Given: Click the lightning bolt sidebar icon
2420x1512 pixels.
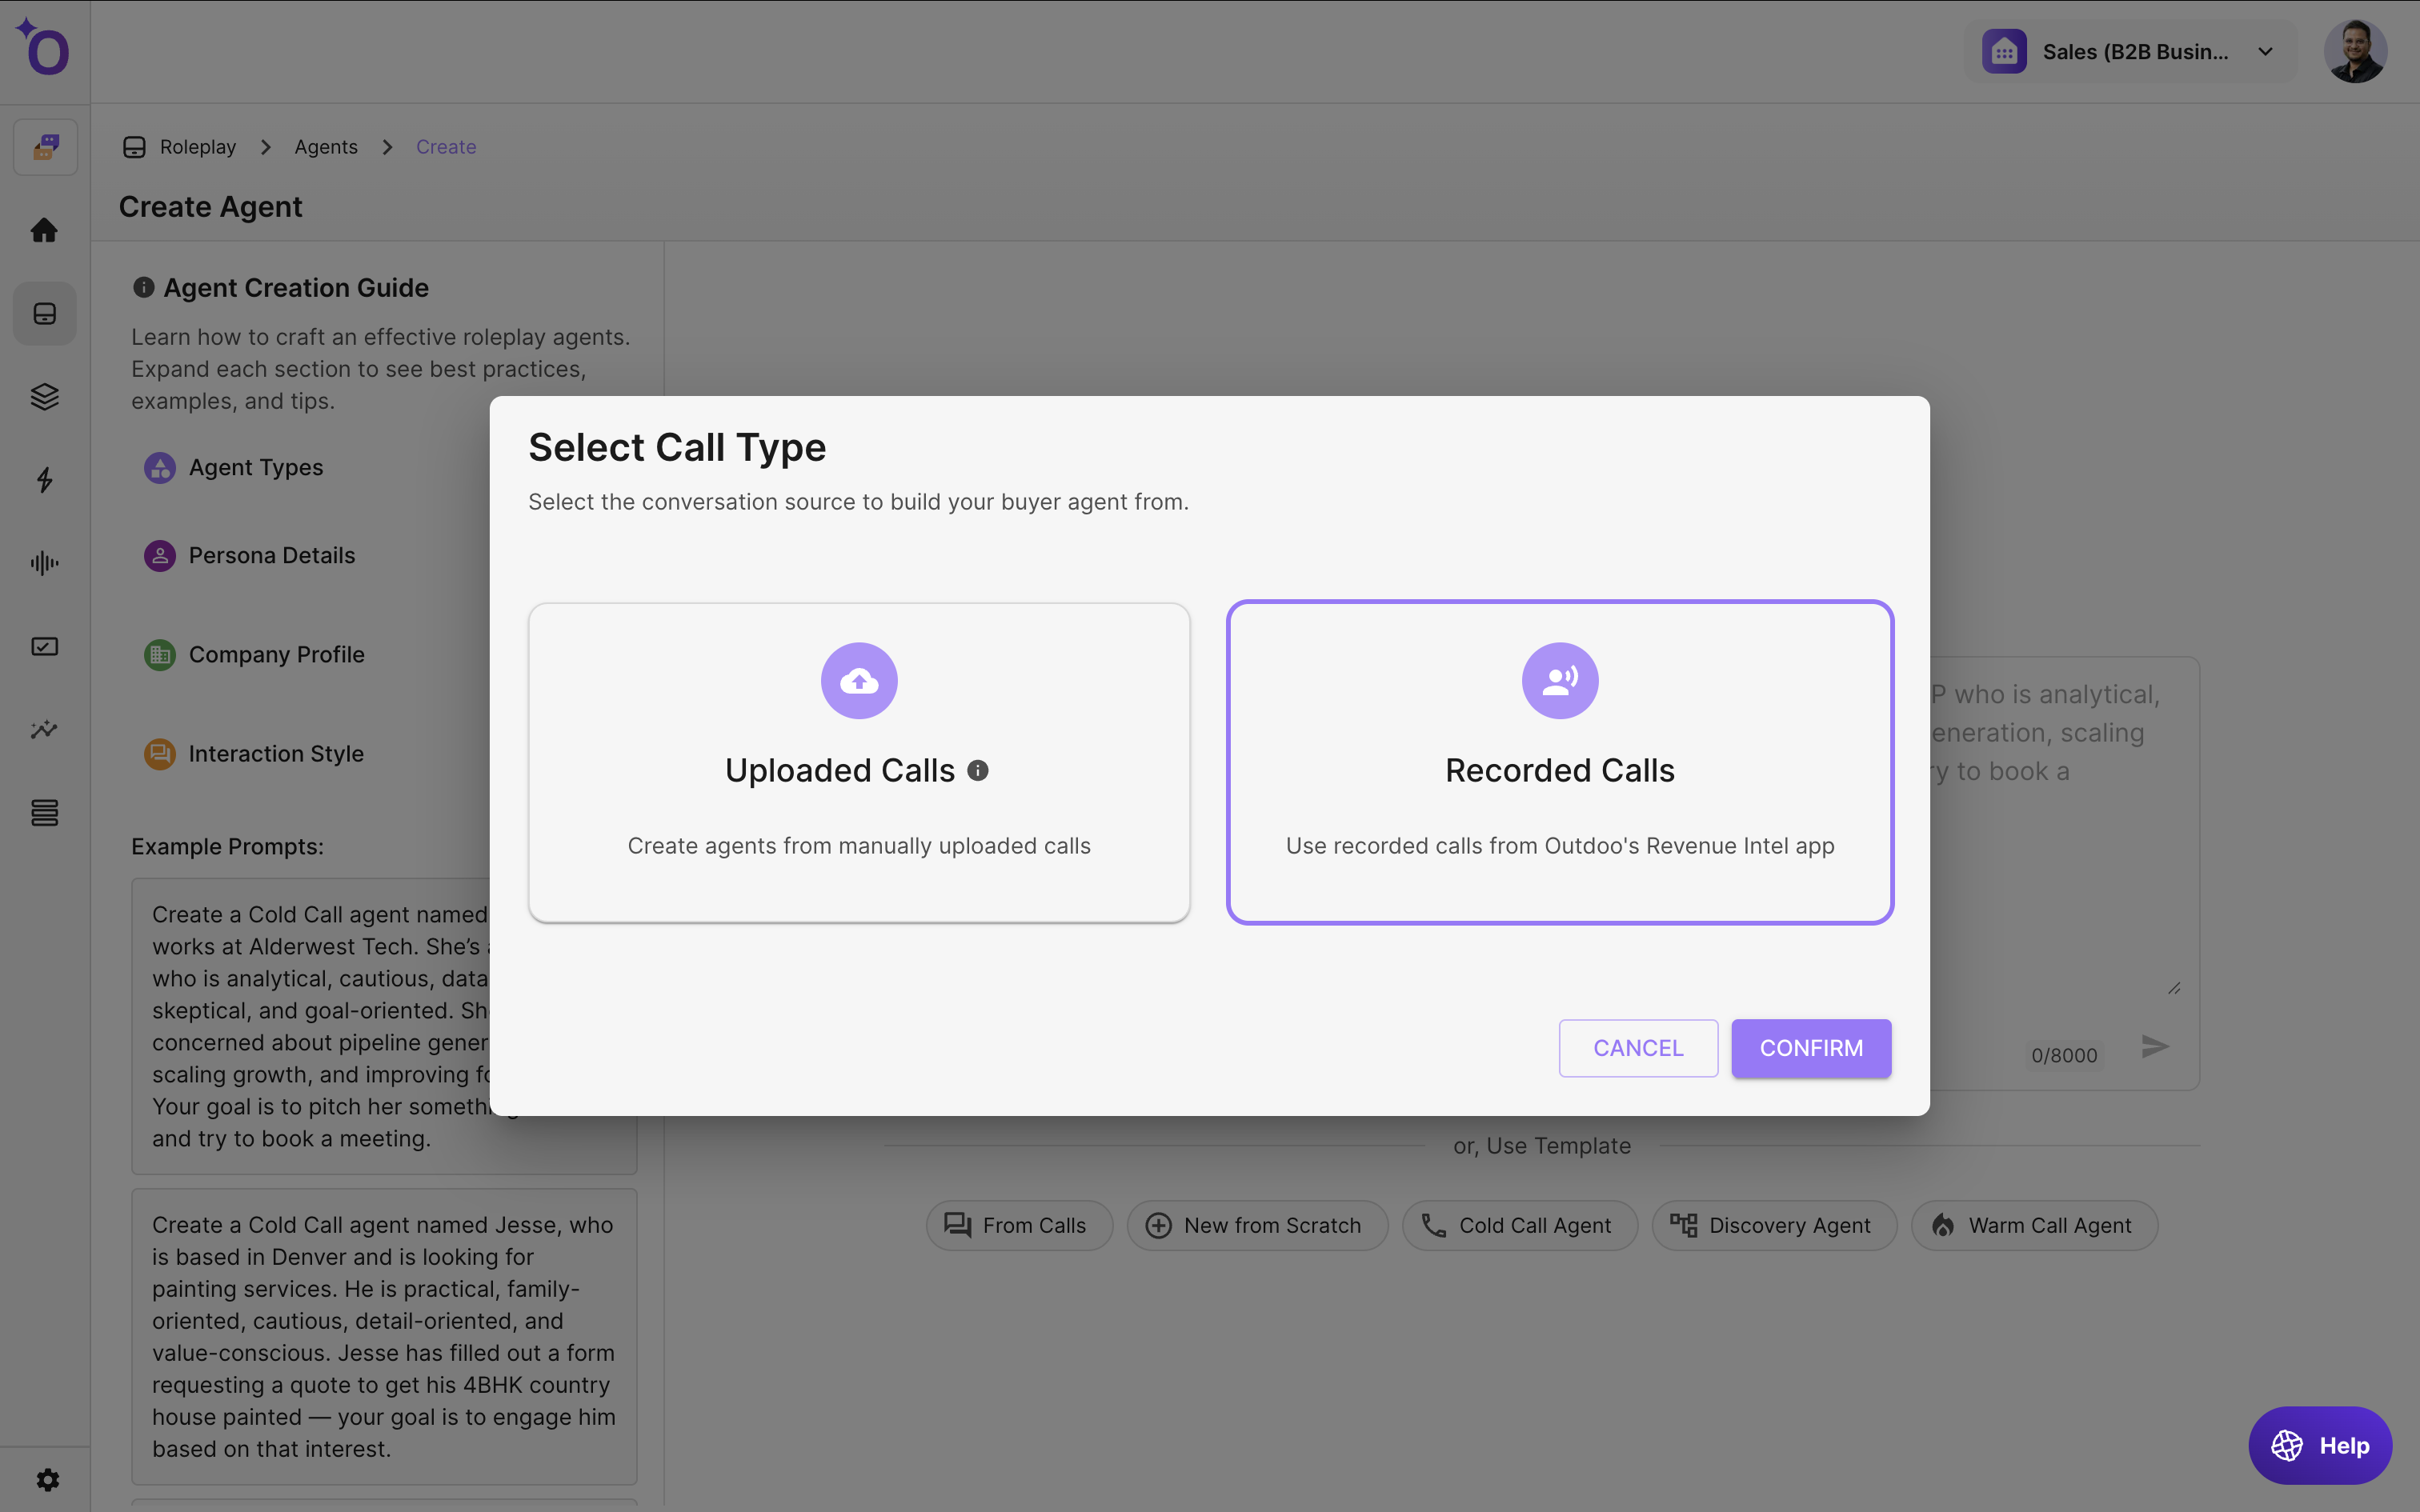Looking at the screenshot, I should pyautogui.click(x=44, y=480).
